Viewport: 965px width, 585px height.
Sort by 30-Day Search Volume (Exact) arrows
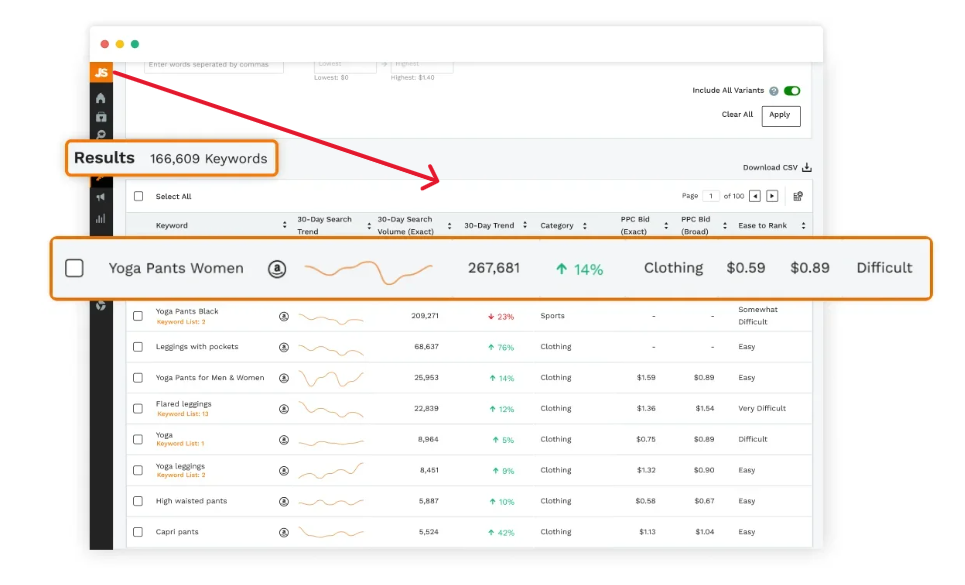click(x=449, y=226)
